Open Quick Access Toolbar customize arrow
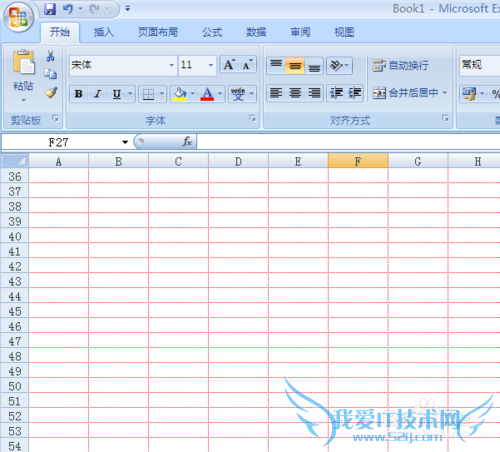The image size is (500, 452). click(x=128, y=9)
